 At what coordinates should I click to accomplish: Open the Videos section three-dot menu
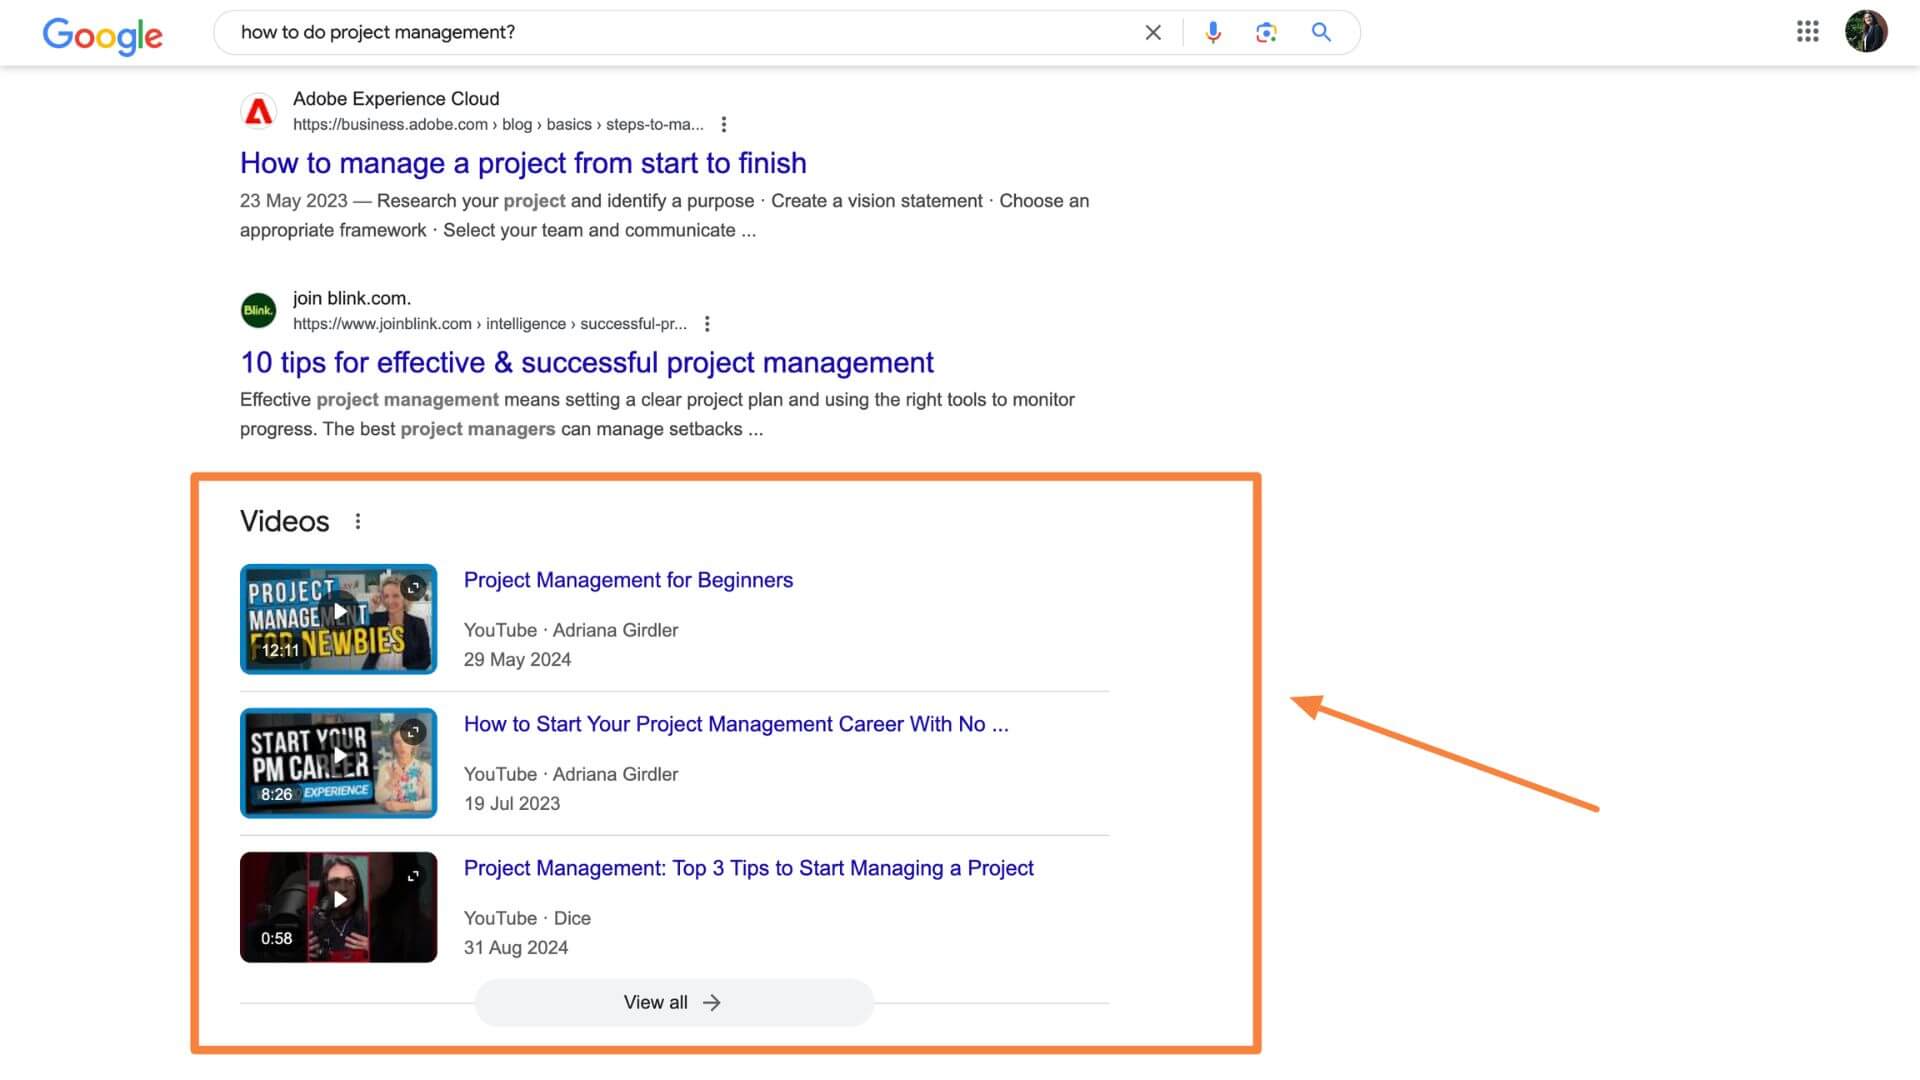click(x=358, y=521)
